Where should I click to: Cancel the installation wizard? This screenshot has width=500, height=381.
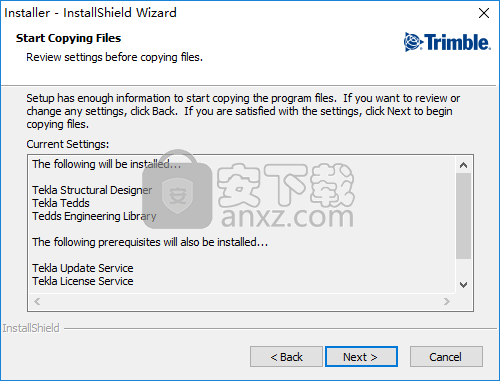click(x=446, y=357)
